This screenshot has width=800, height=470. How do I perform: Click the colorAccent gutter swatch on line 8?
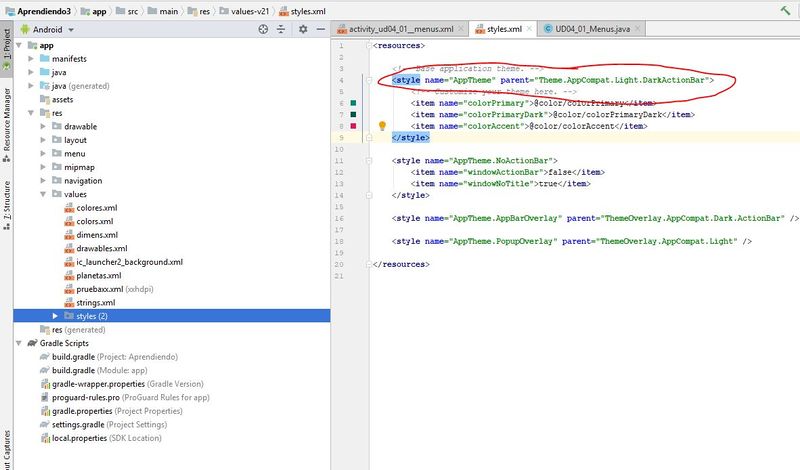tap(353, 126)
